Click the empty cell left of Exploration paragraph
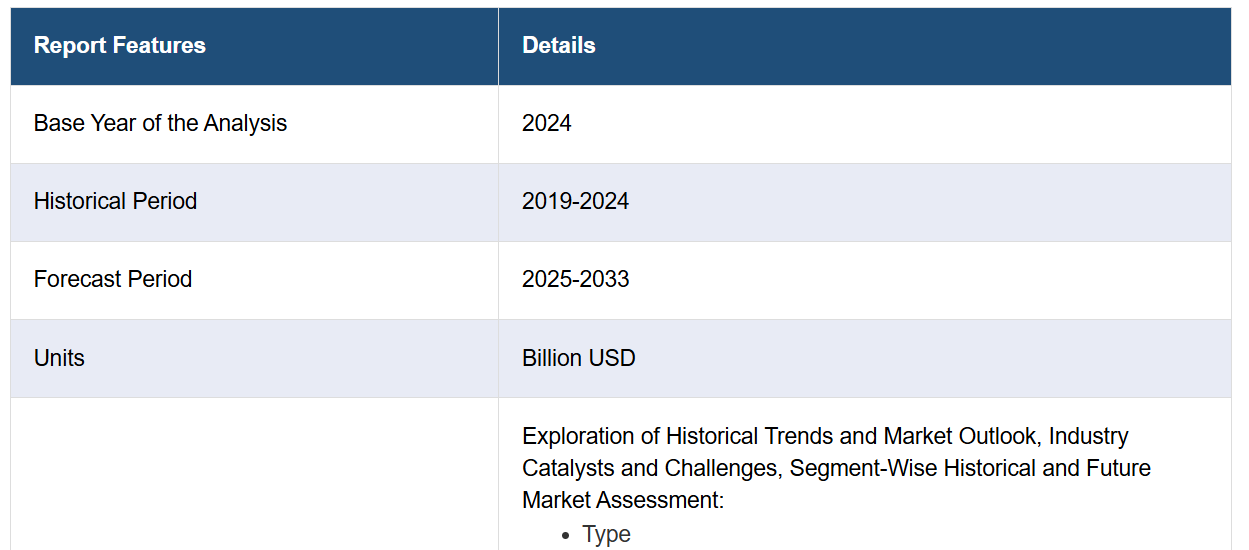 [x=254, y=474]
